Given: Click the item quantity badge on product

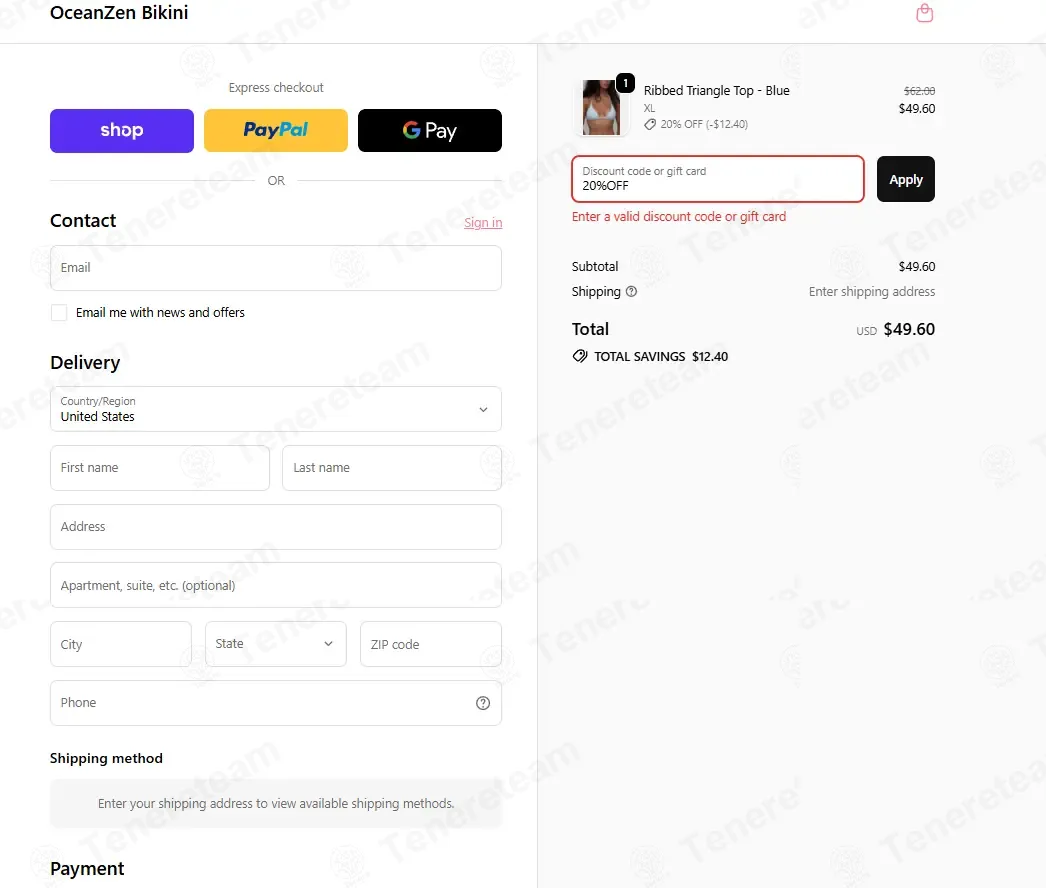Looking at the screenshot, I should tap(625, 83).
